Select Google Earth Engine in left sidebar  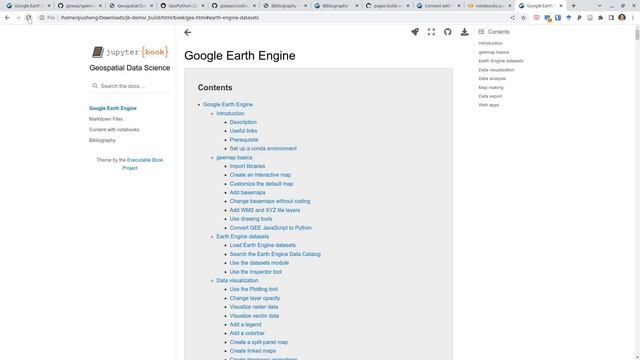(x=113, y=108)
